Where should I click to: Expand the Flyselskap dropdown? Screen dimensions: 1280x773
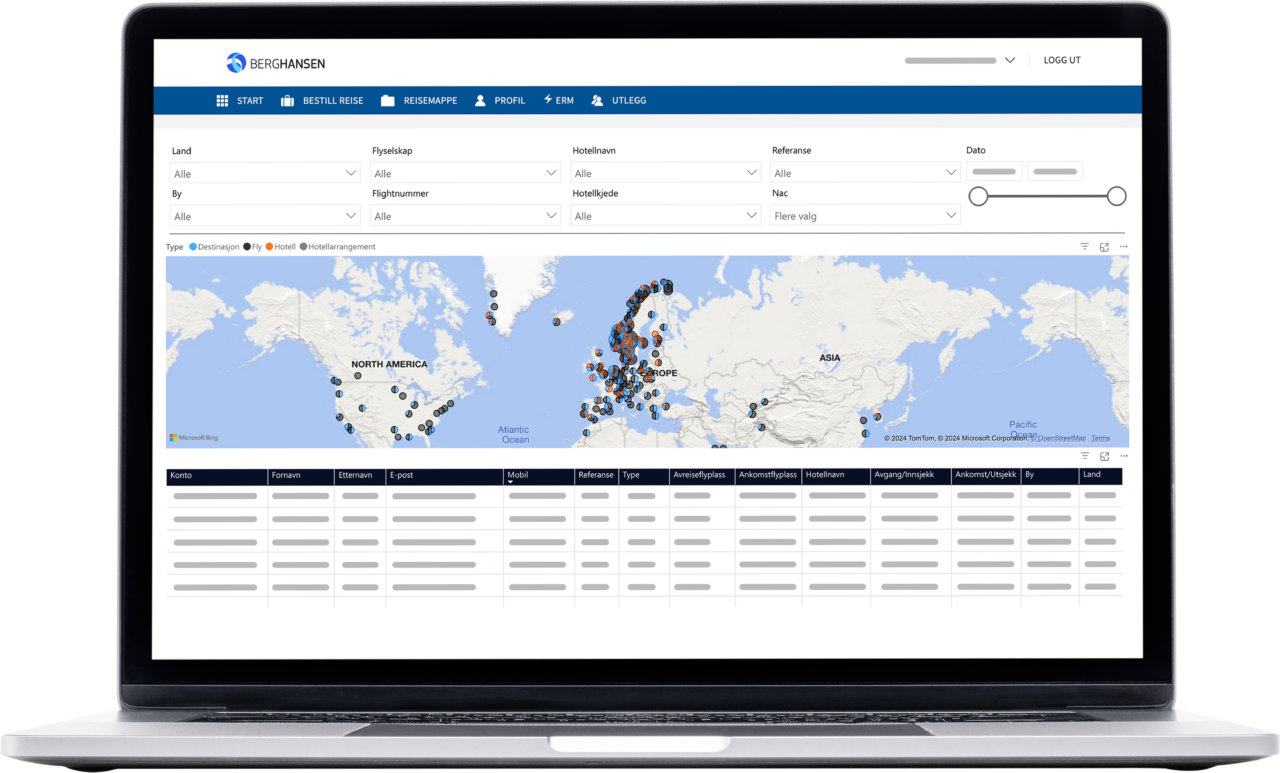465,173
